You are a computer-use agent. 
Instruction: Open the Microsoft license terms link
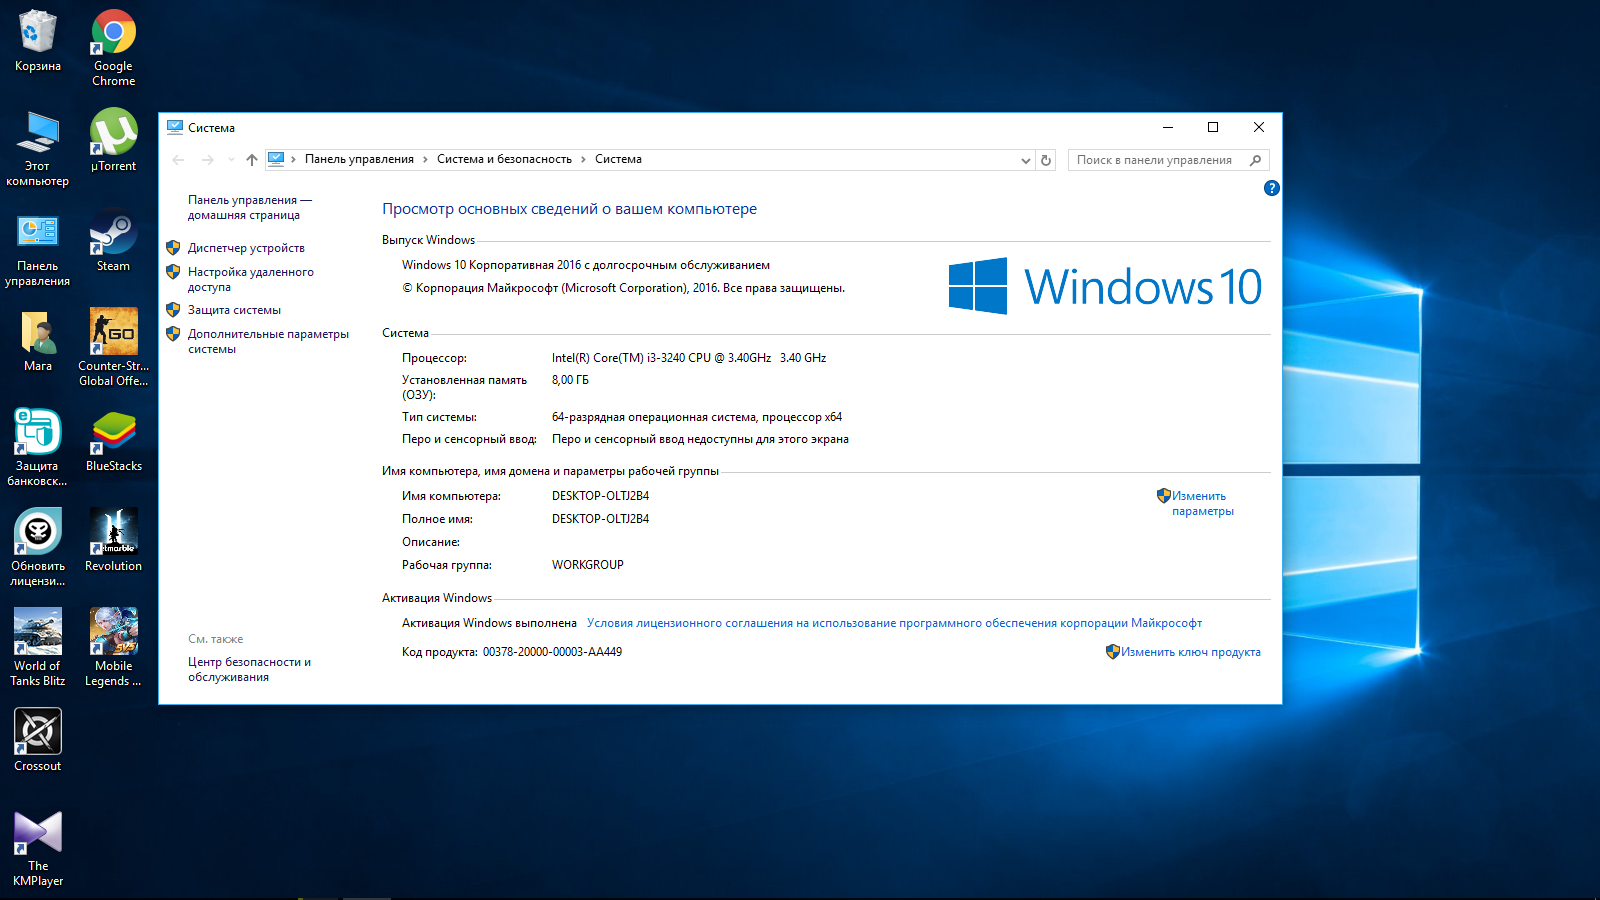click(x=894, y=623)
